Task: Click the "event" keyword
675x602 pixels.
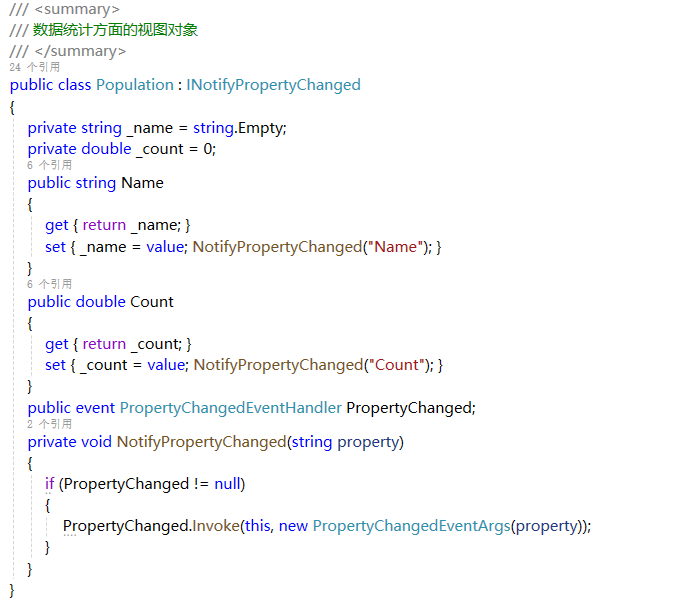Action: pos(95,408)
